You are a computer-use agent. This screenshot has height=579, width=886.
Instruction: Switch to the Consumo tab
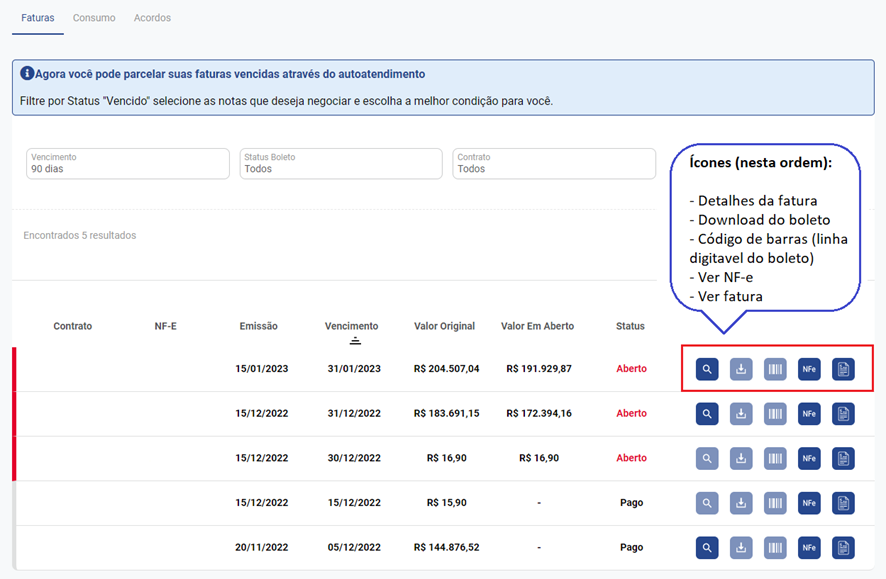[94, 18]
